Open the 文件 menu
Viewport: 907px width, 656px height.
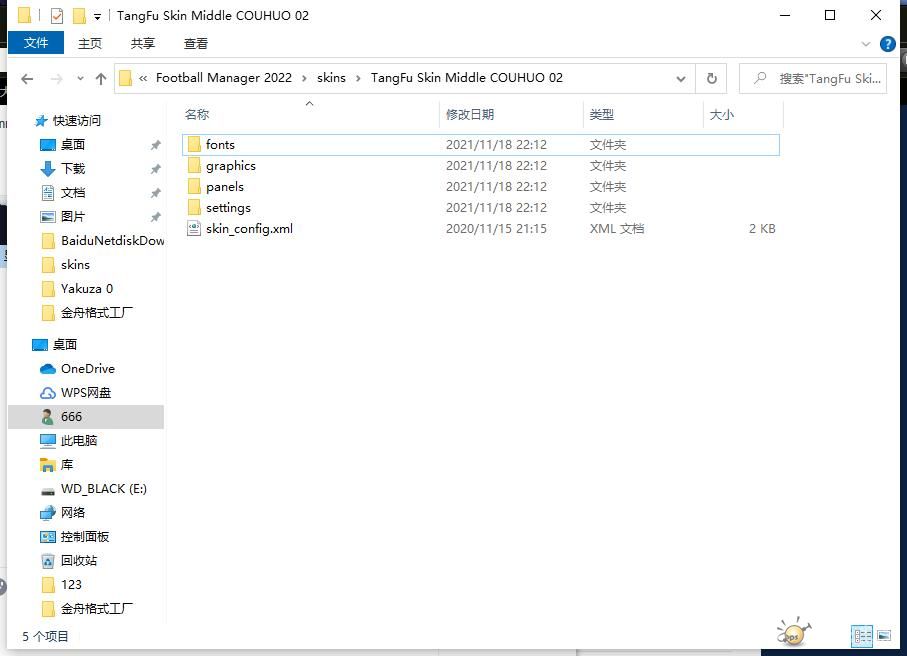click(x=36, y=43)
